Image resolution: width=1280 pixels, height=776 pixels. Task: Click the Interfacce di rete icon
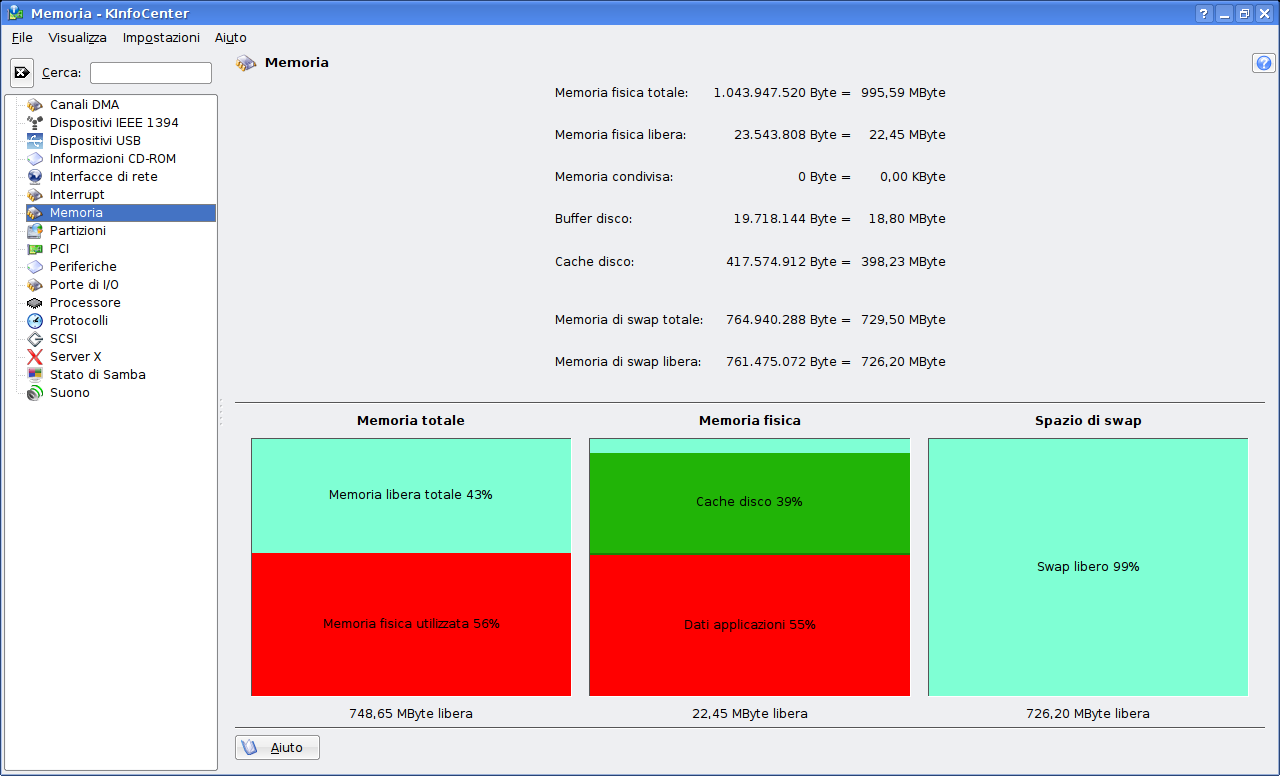pyautogui.click(x=35, y=177)
